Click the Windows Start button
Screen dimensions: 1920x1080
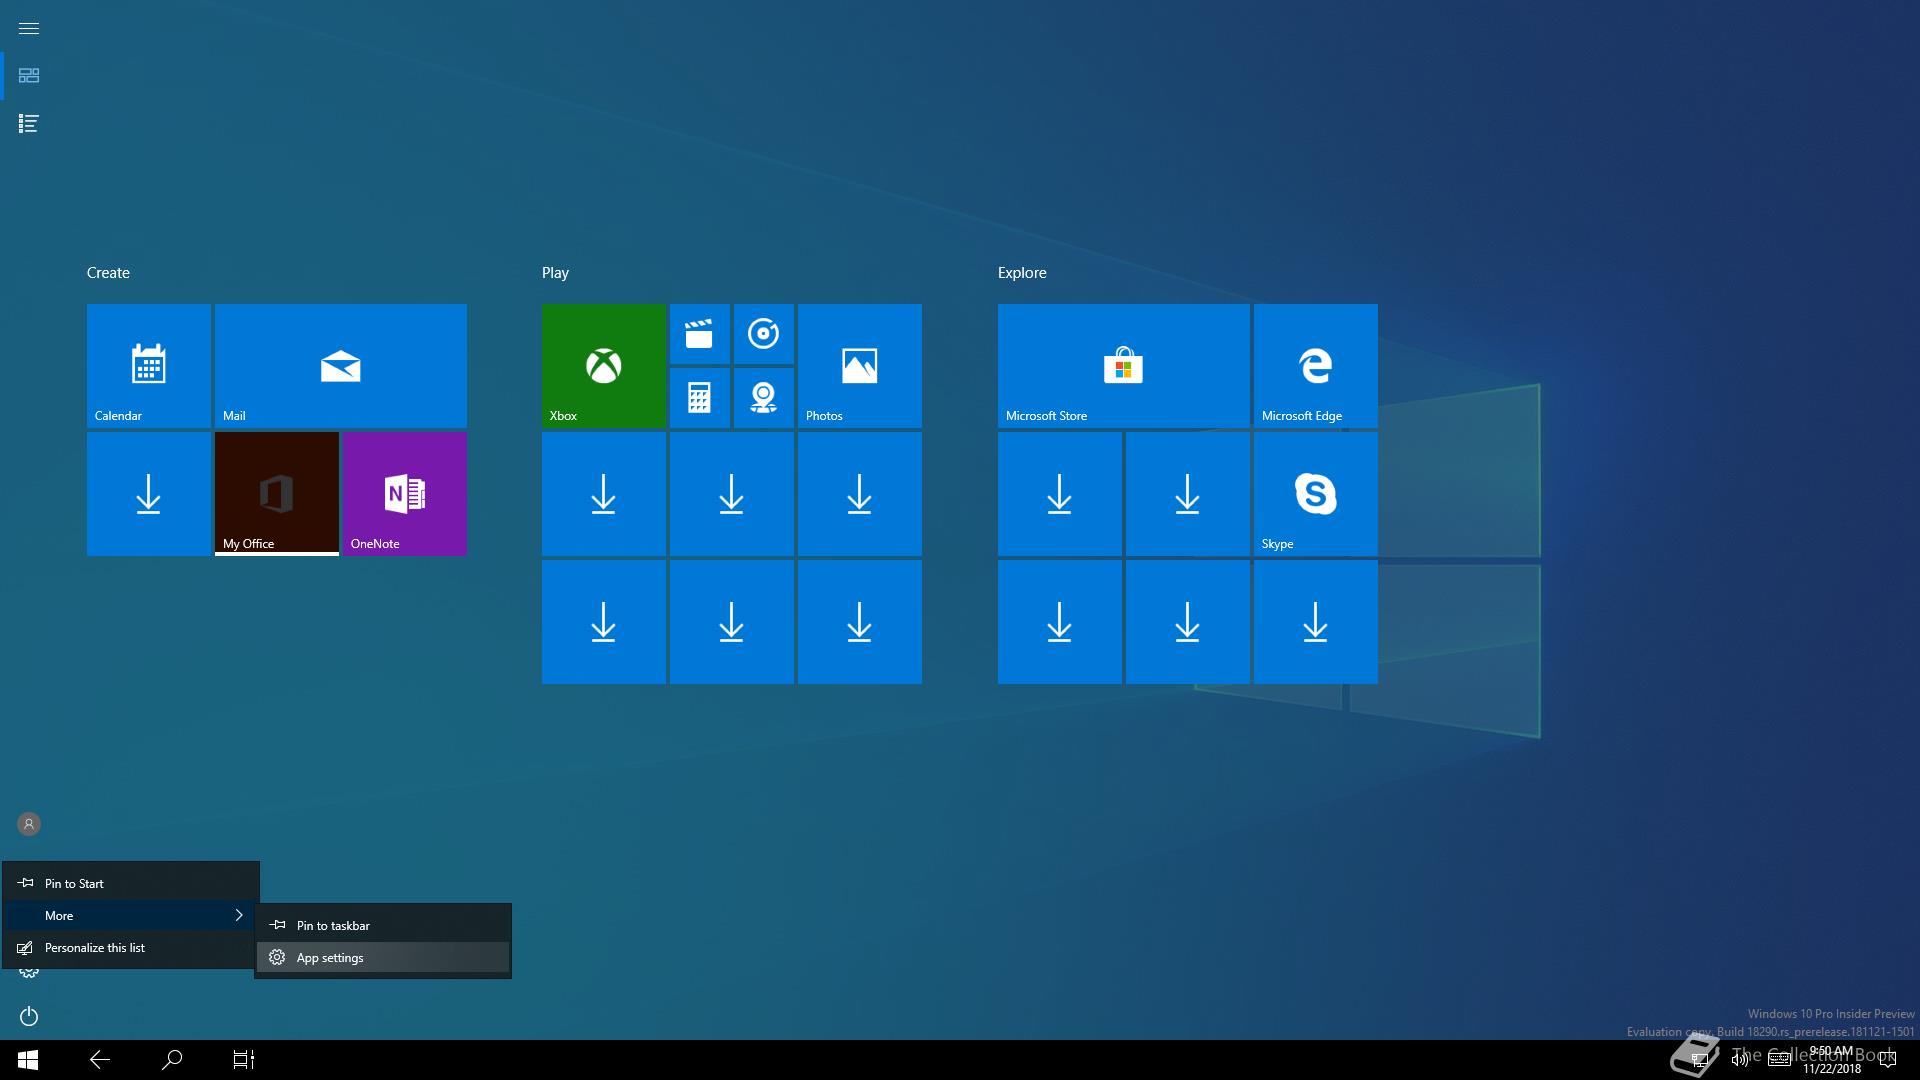[x=28, y=1060]
